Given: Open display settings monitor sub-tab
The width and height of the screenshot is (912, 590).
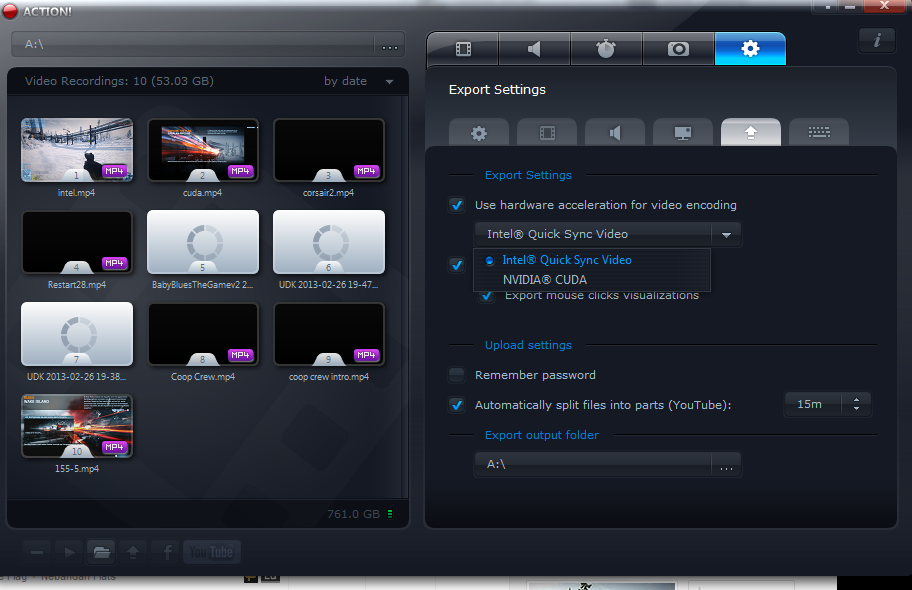Looking at the screenshot, I should pyautogui.click(x=683, y=133).
